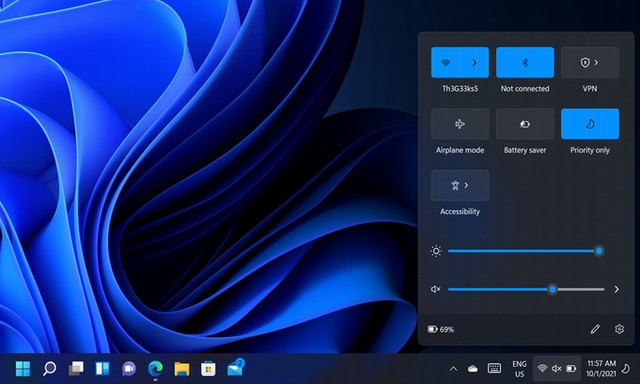Screen dimensions: 640x384
Task: Launch Teams Chat from the taskbar
Action: pos(129,368)
